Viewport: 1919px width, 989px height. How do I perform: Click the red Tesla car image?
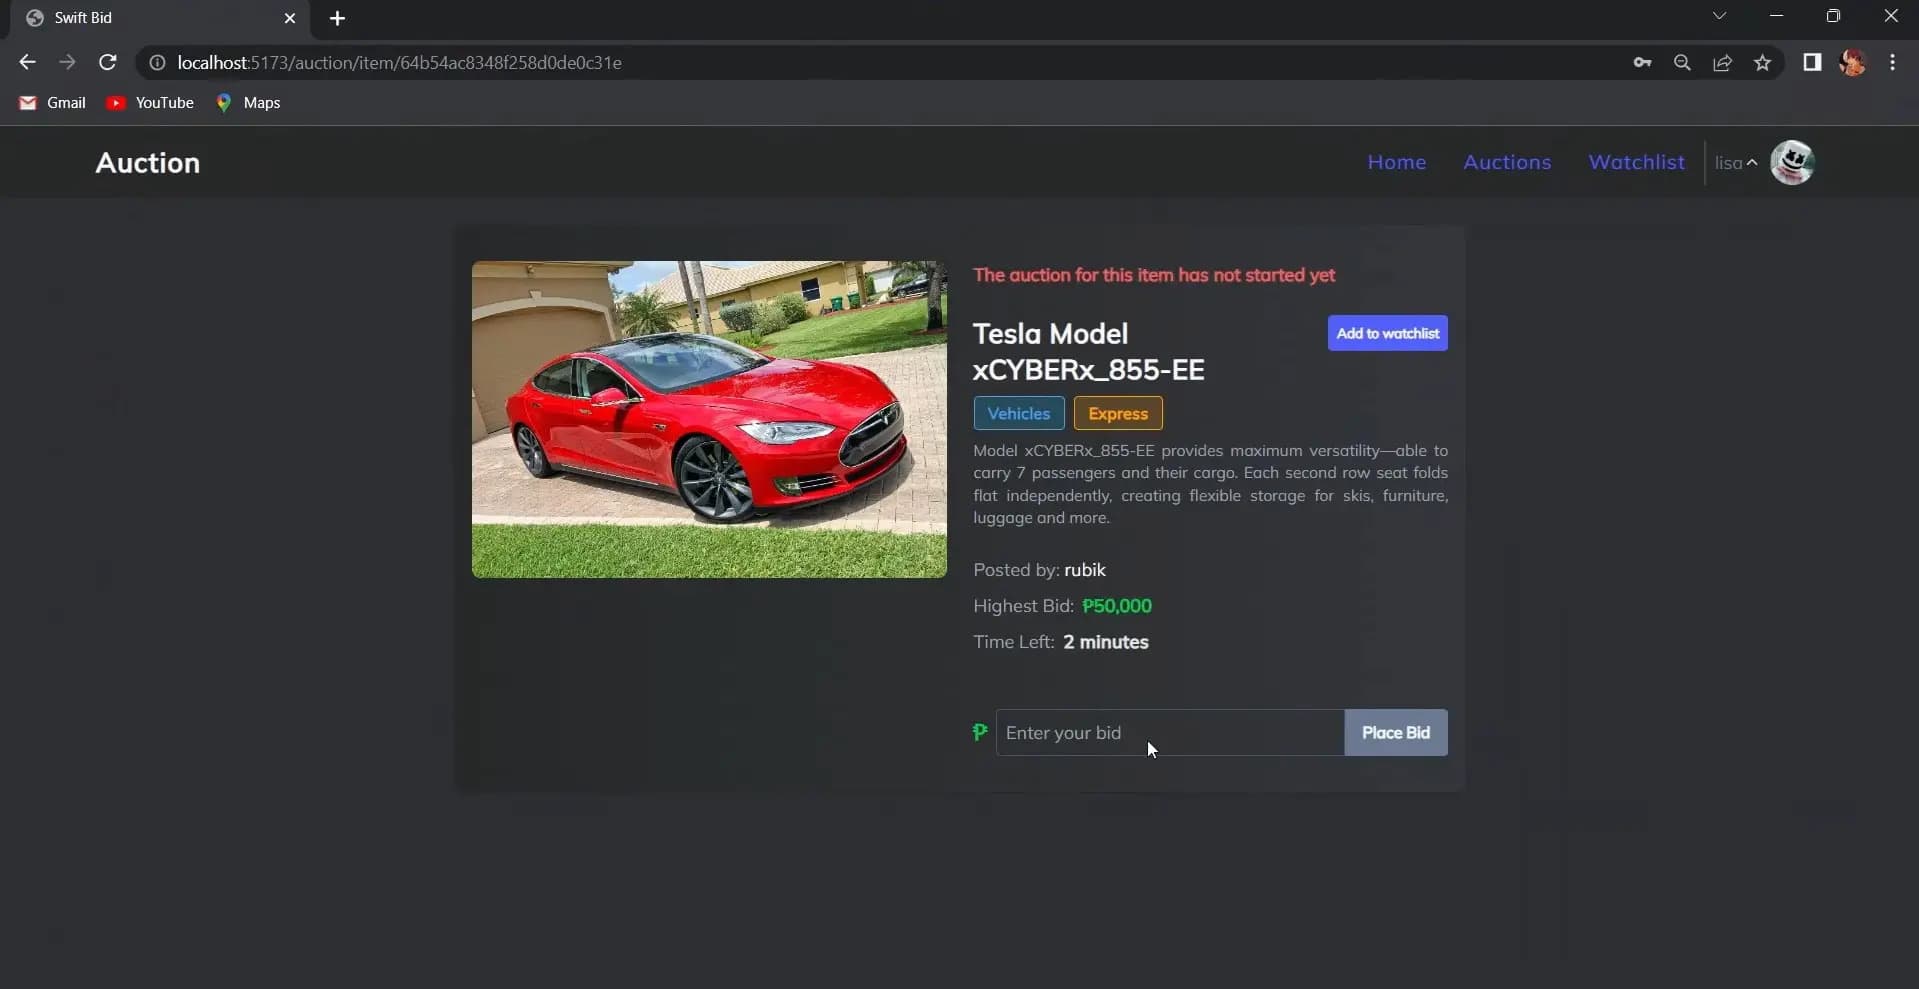pos(709,419)
